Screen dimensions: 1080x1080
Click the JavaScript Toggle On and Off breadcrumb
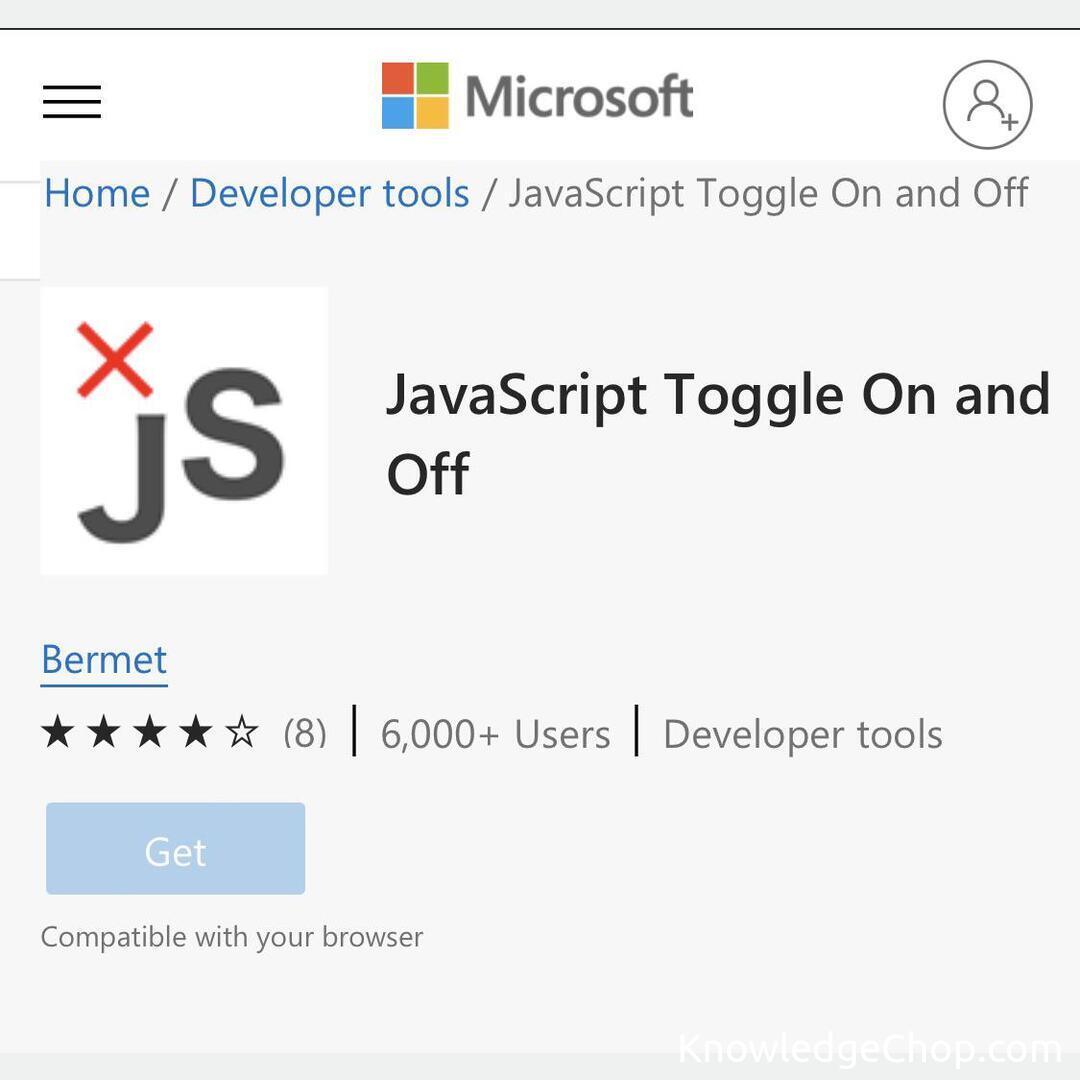click(x=767, y=193)
